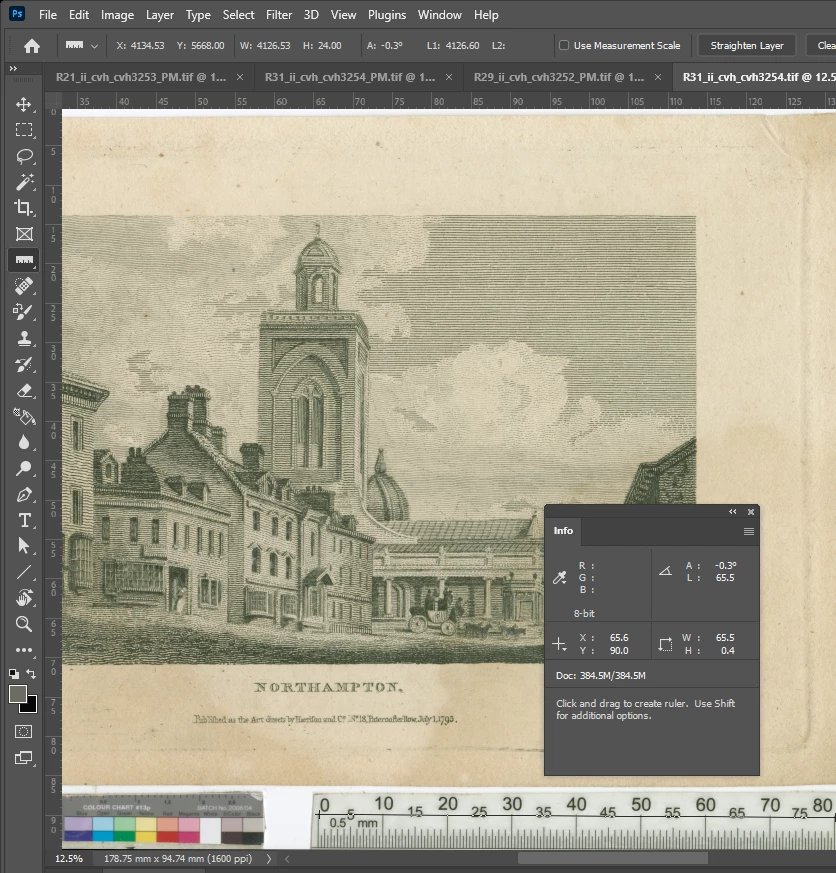Viewport: 836px width, 873px height.
Task: Select the Eraser tool
Action: [x=24, y=390]
